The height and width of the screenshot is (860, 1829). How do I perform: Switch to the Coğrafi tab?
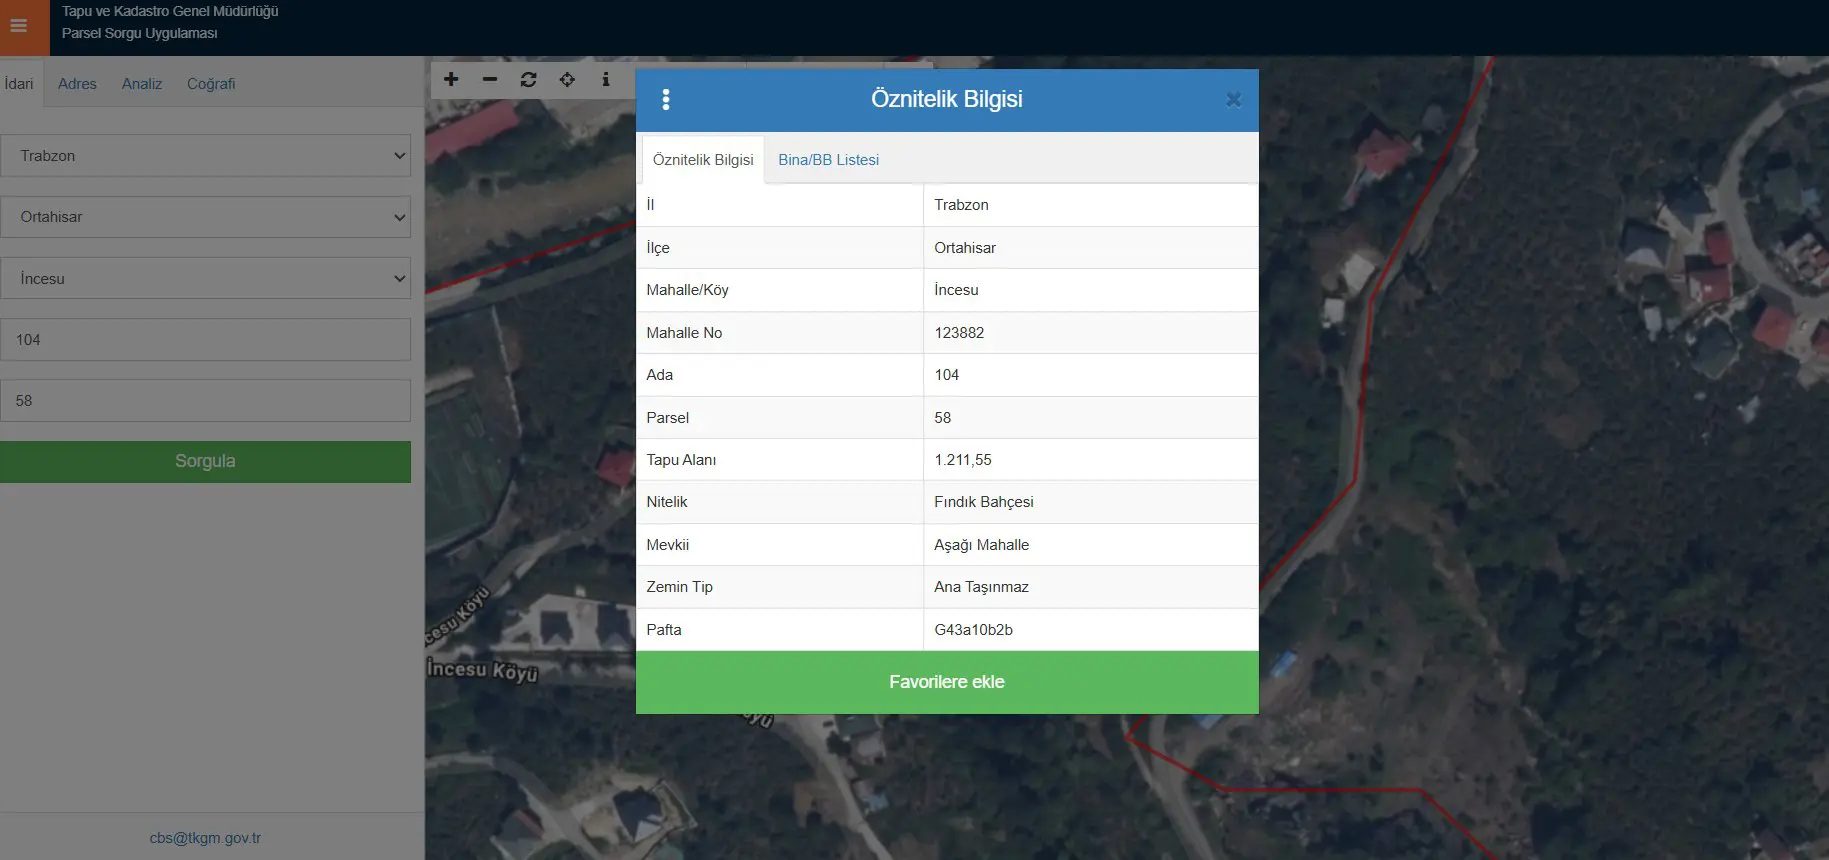[x=211, y=83]
